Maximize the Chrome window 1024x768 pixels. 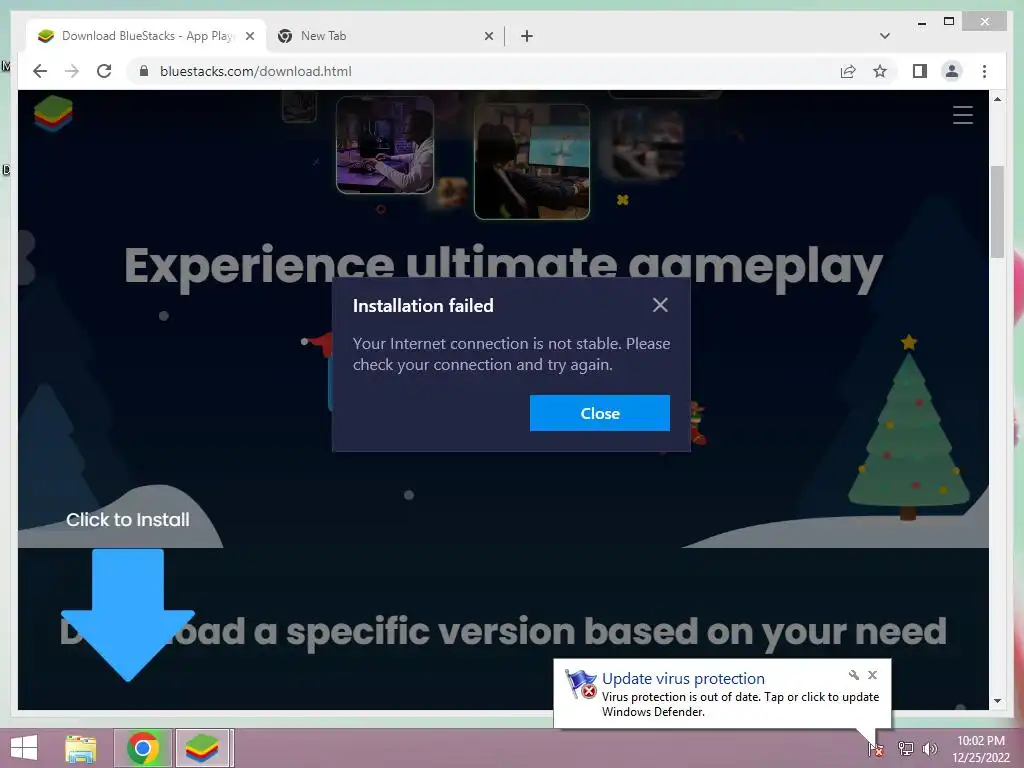[949, 22]
